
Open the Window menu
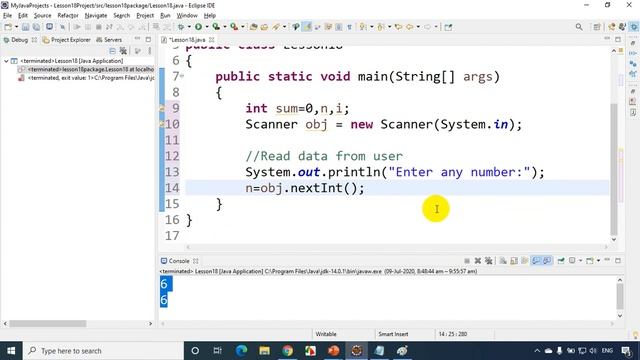tap(187, 16)
